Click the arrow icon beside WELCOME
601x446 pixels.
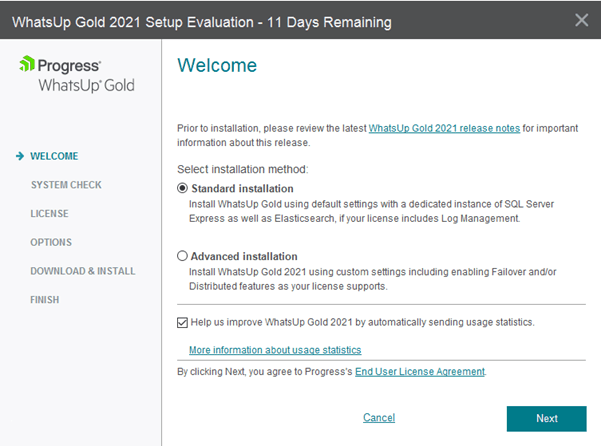click(x=20, y=156)
